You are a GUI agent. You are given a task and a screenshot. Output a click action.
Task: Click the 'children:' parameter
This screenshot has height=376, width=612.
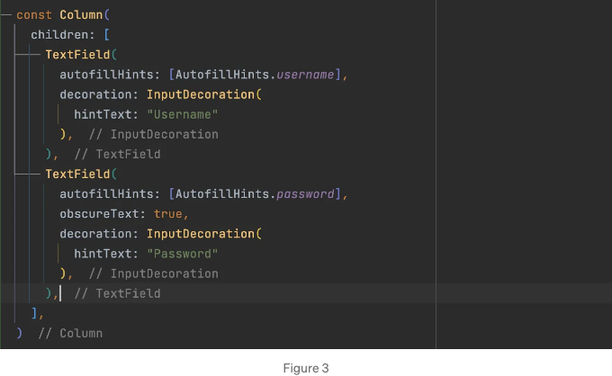[62, 35]
